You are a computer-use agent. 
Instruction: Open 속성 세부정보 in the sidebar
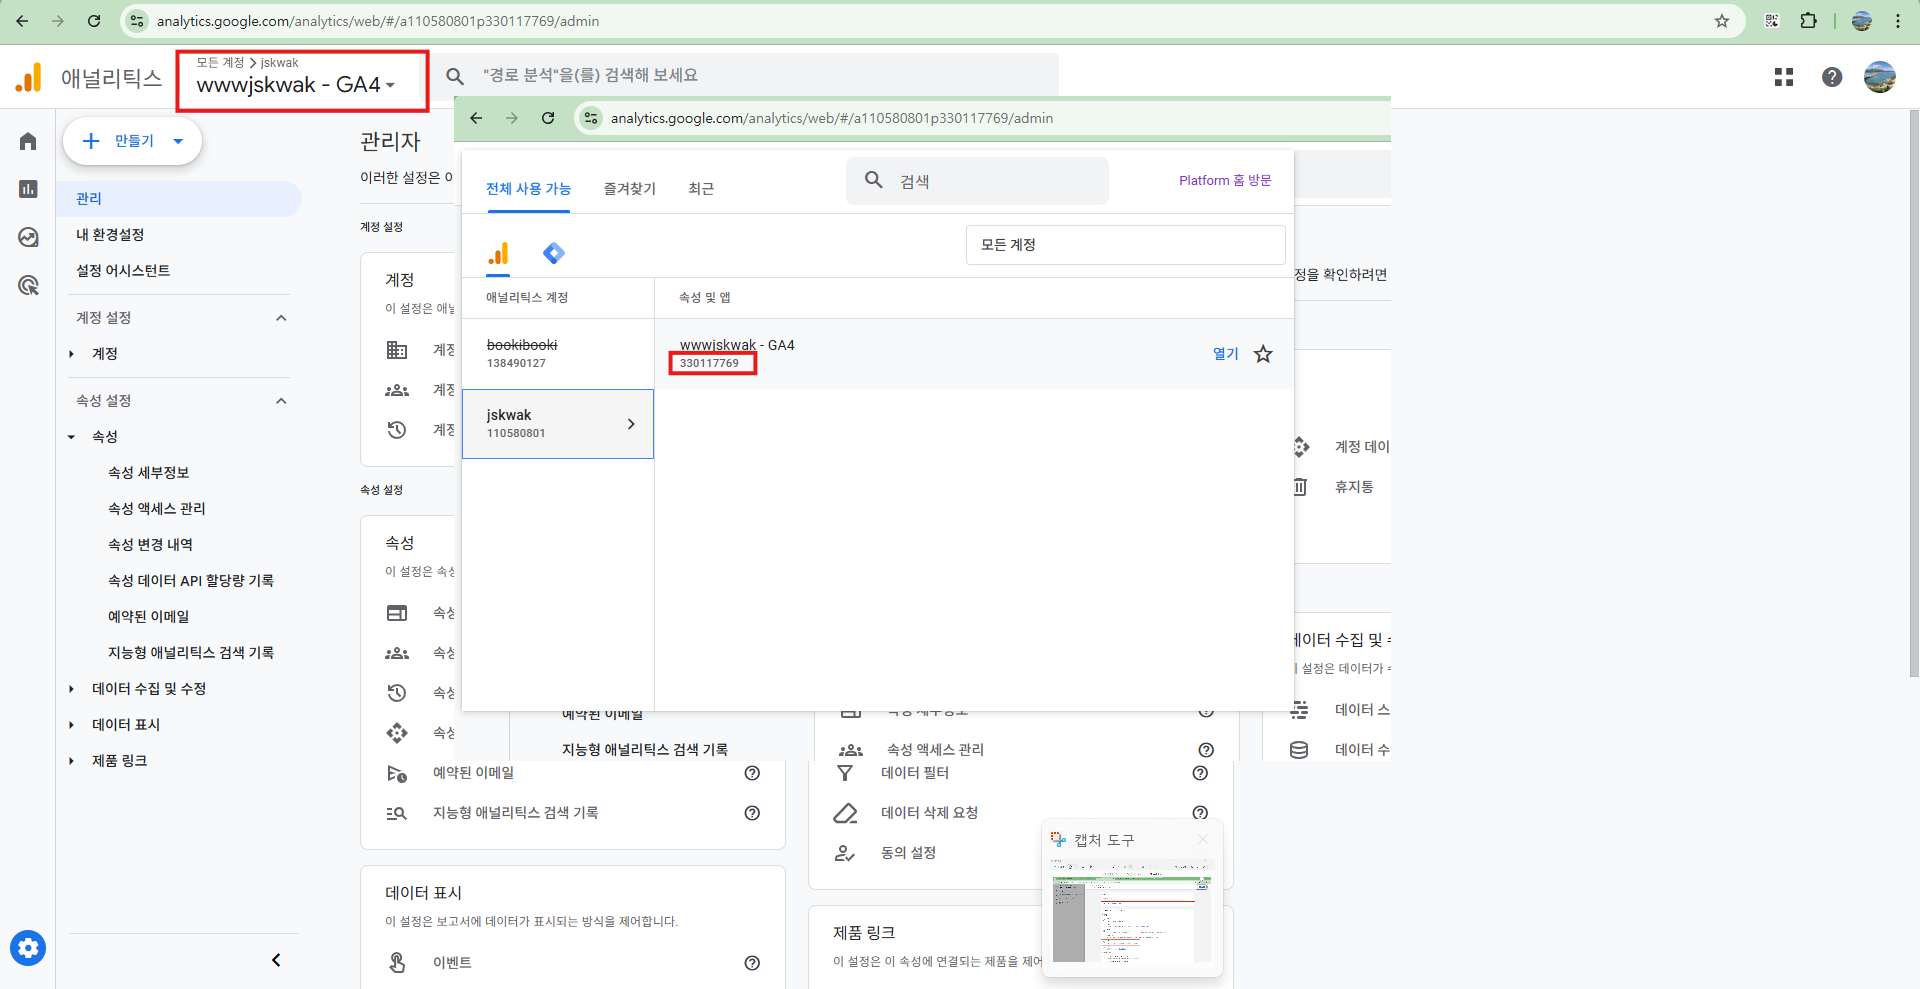click(x=148, y=473)
